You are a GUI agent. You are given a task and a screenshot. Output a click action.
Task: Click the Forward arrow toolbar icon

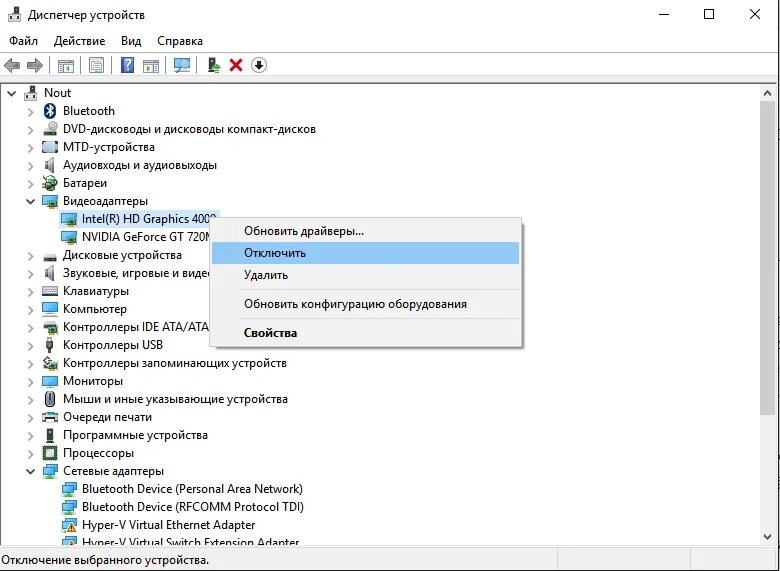[35, 65]
